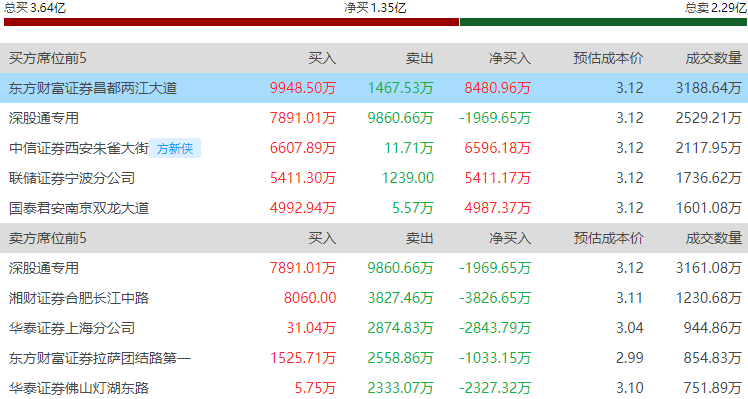Click net buy value -2327.32万

(x=495, y=388)
